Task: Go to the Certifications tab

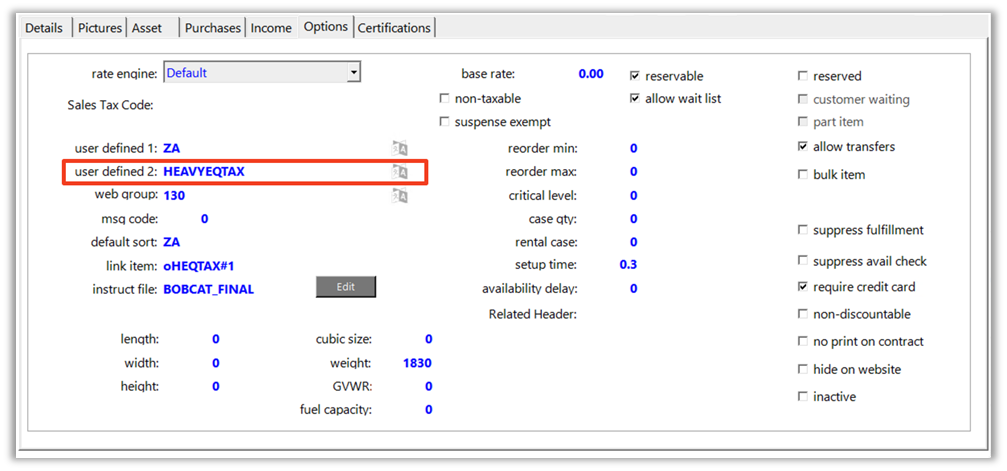Action: pos(394,28)
